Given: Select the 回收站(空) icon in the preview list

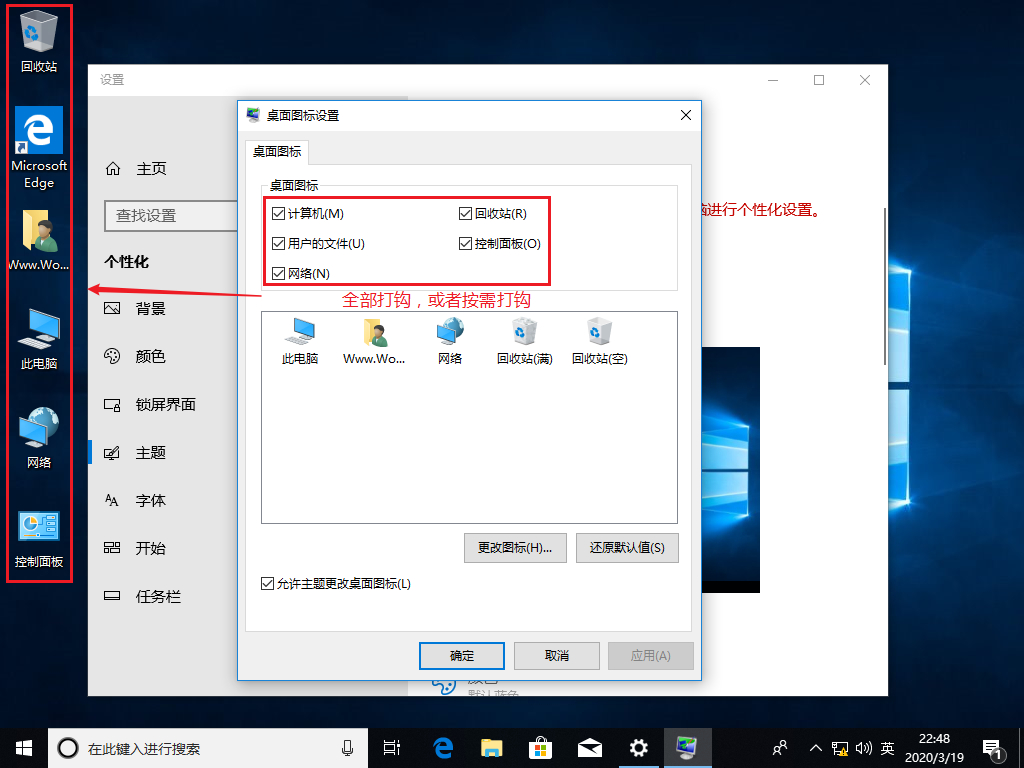Looking at the screenshot, I should pyautogui.click(x=599, y=340).
